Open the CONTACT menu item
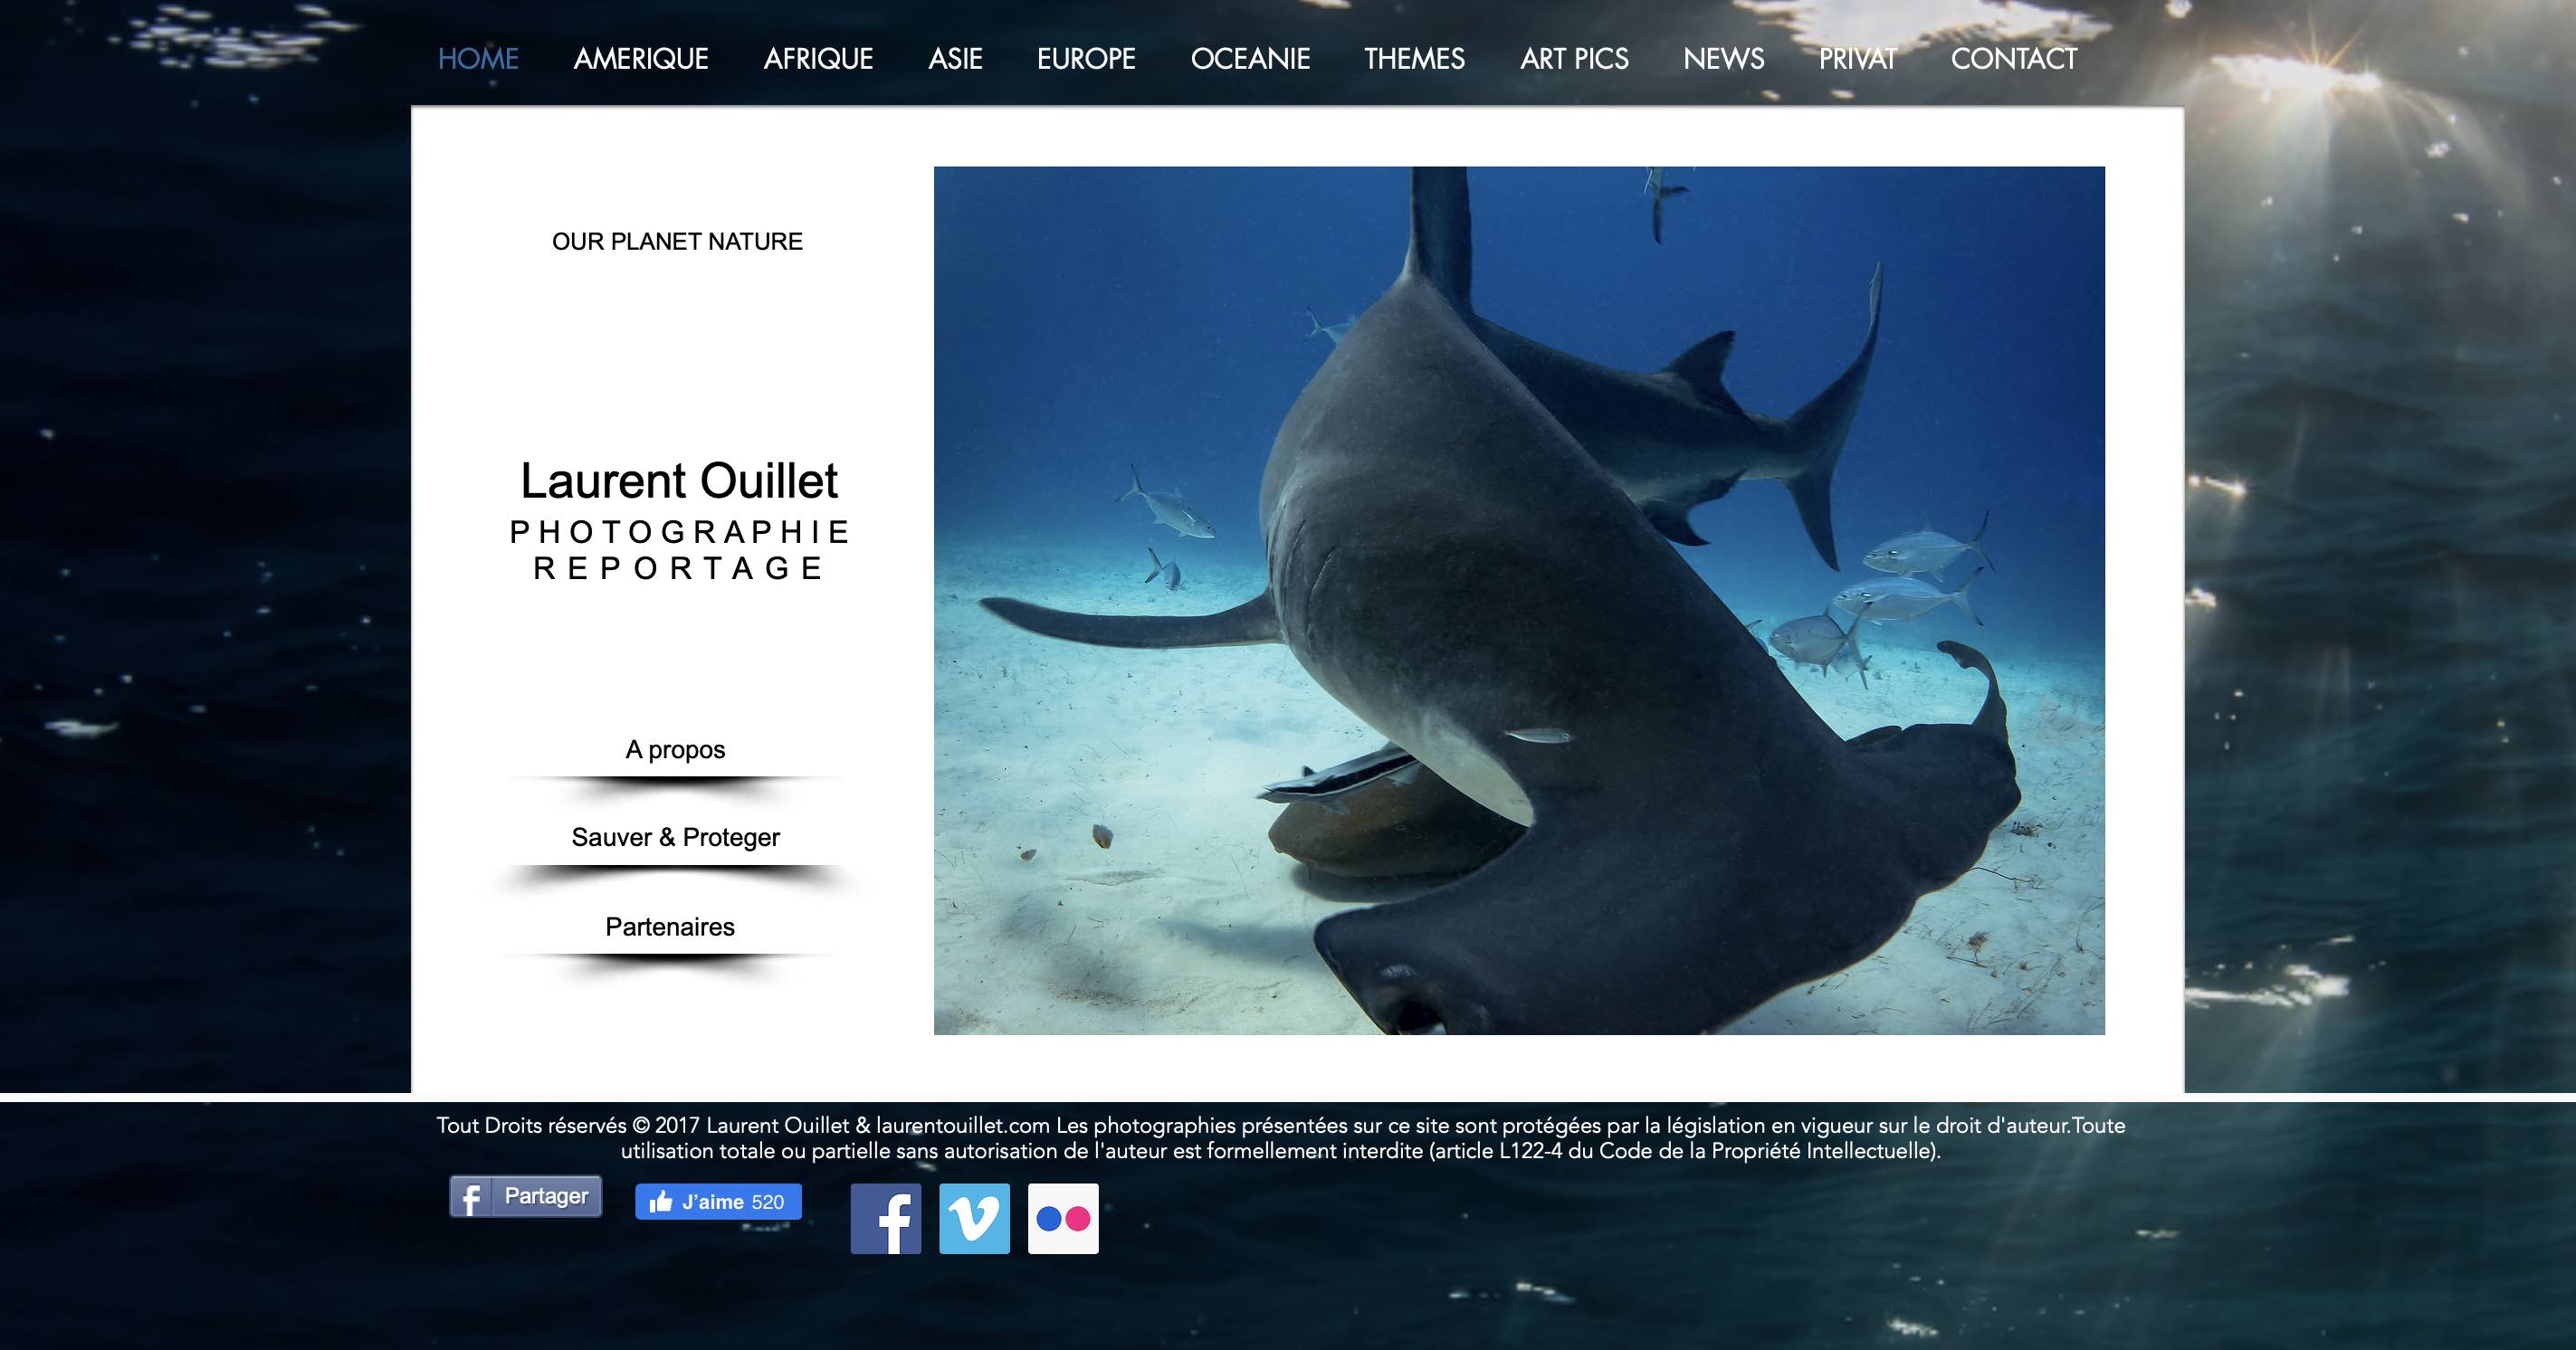The width and height of the screenshot is (2576, 1350). point(2014,59)
